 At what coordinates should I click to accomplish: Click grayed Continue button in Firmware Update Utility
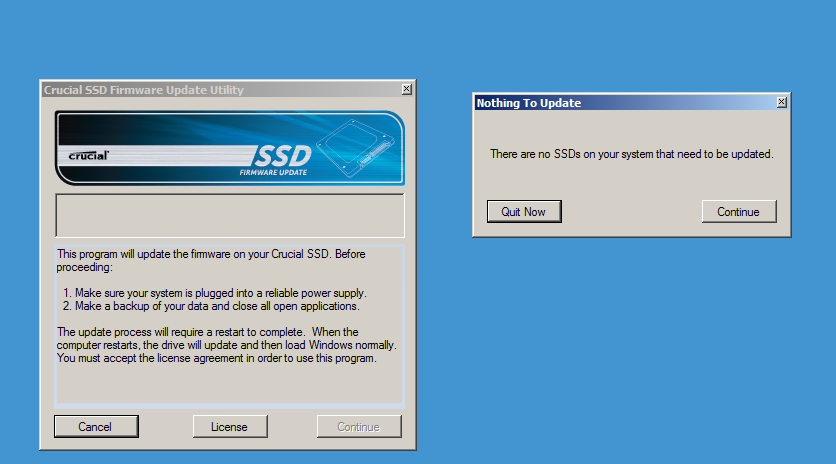359,427
